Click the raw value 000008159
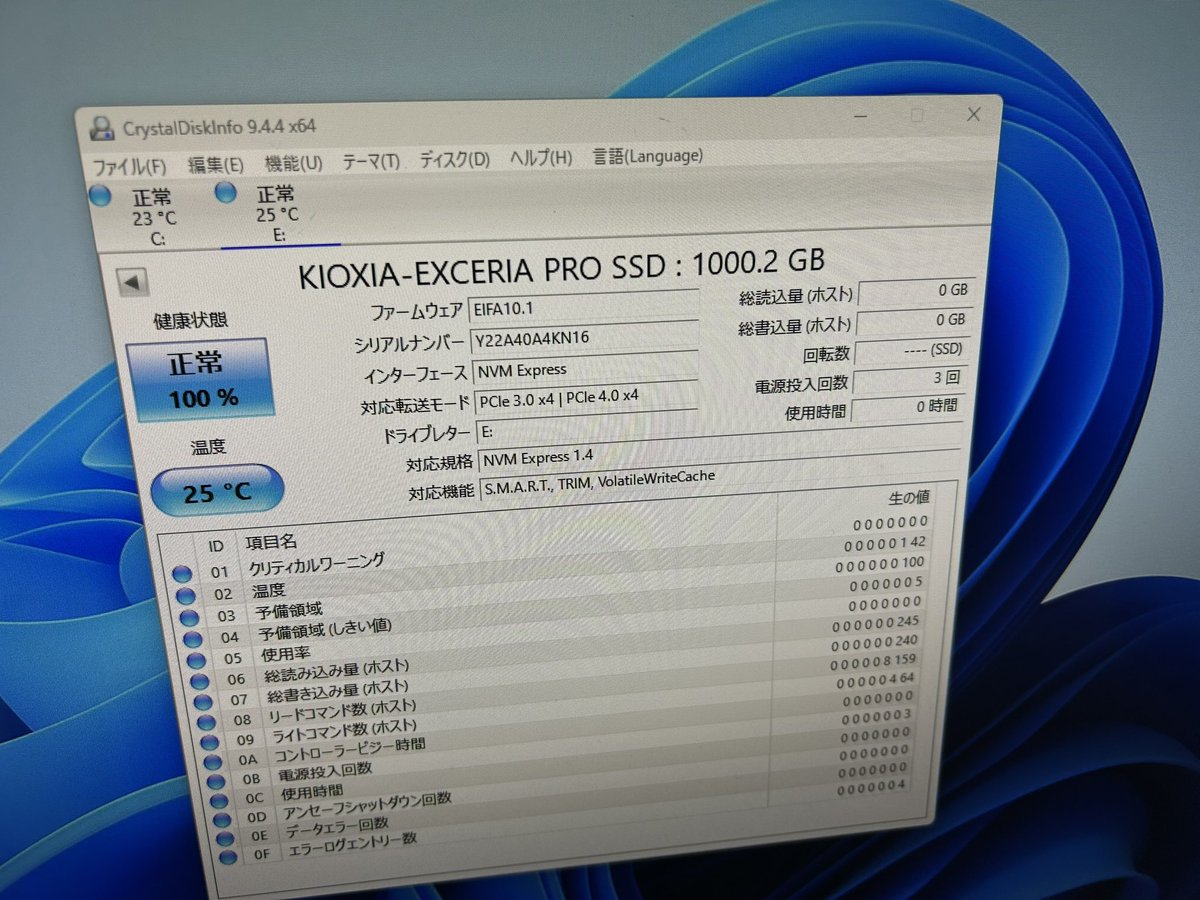This screenshot has width=1200, height=900. pos(872,661)
